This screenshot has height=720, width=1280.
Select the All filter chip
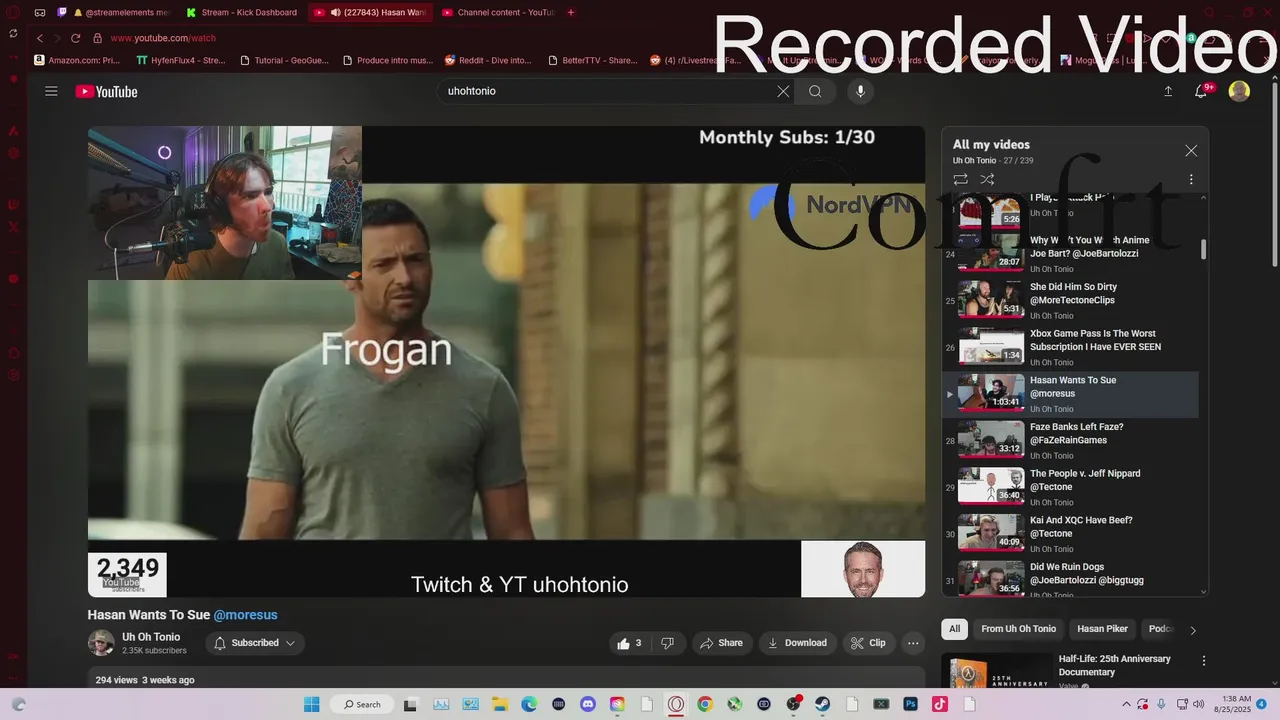(x=954, y=629)
